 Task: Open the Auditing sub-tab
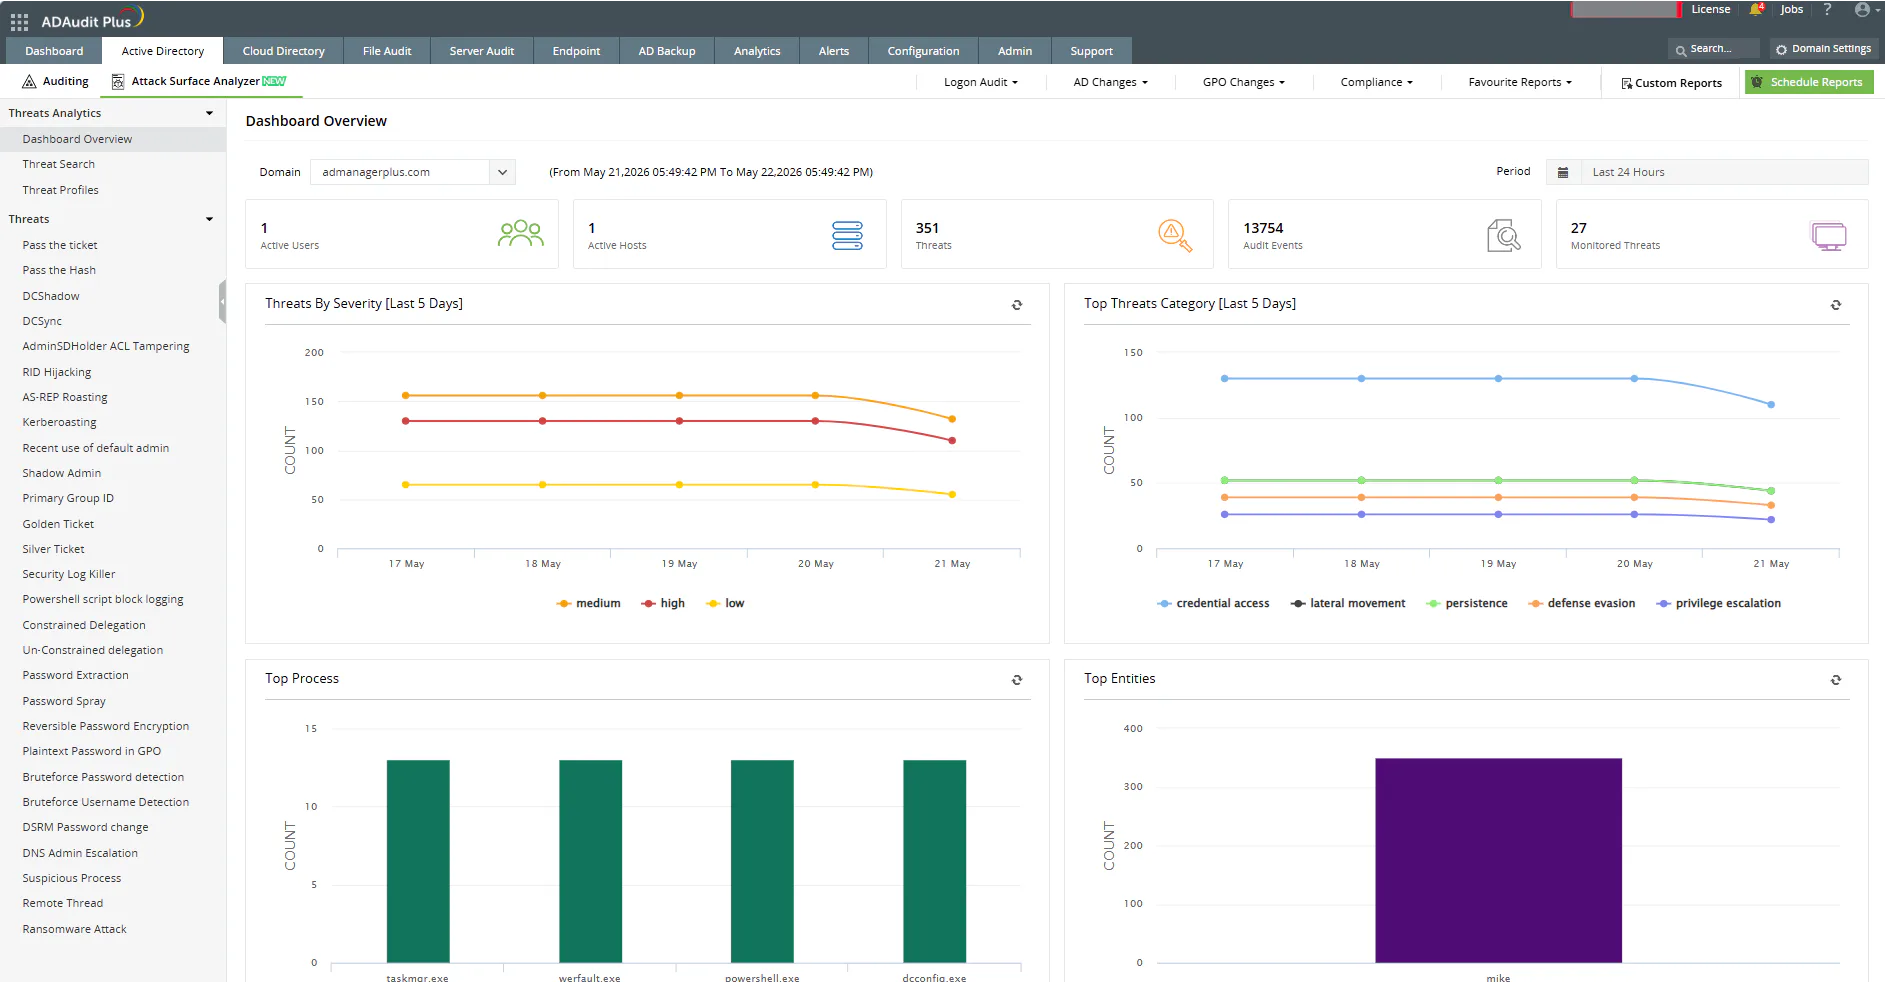point(56,81)
